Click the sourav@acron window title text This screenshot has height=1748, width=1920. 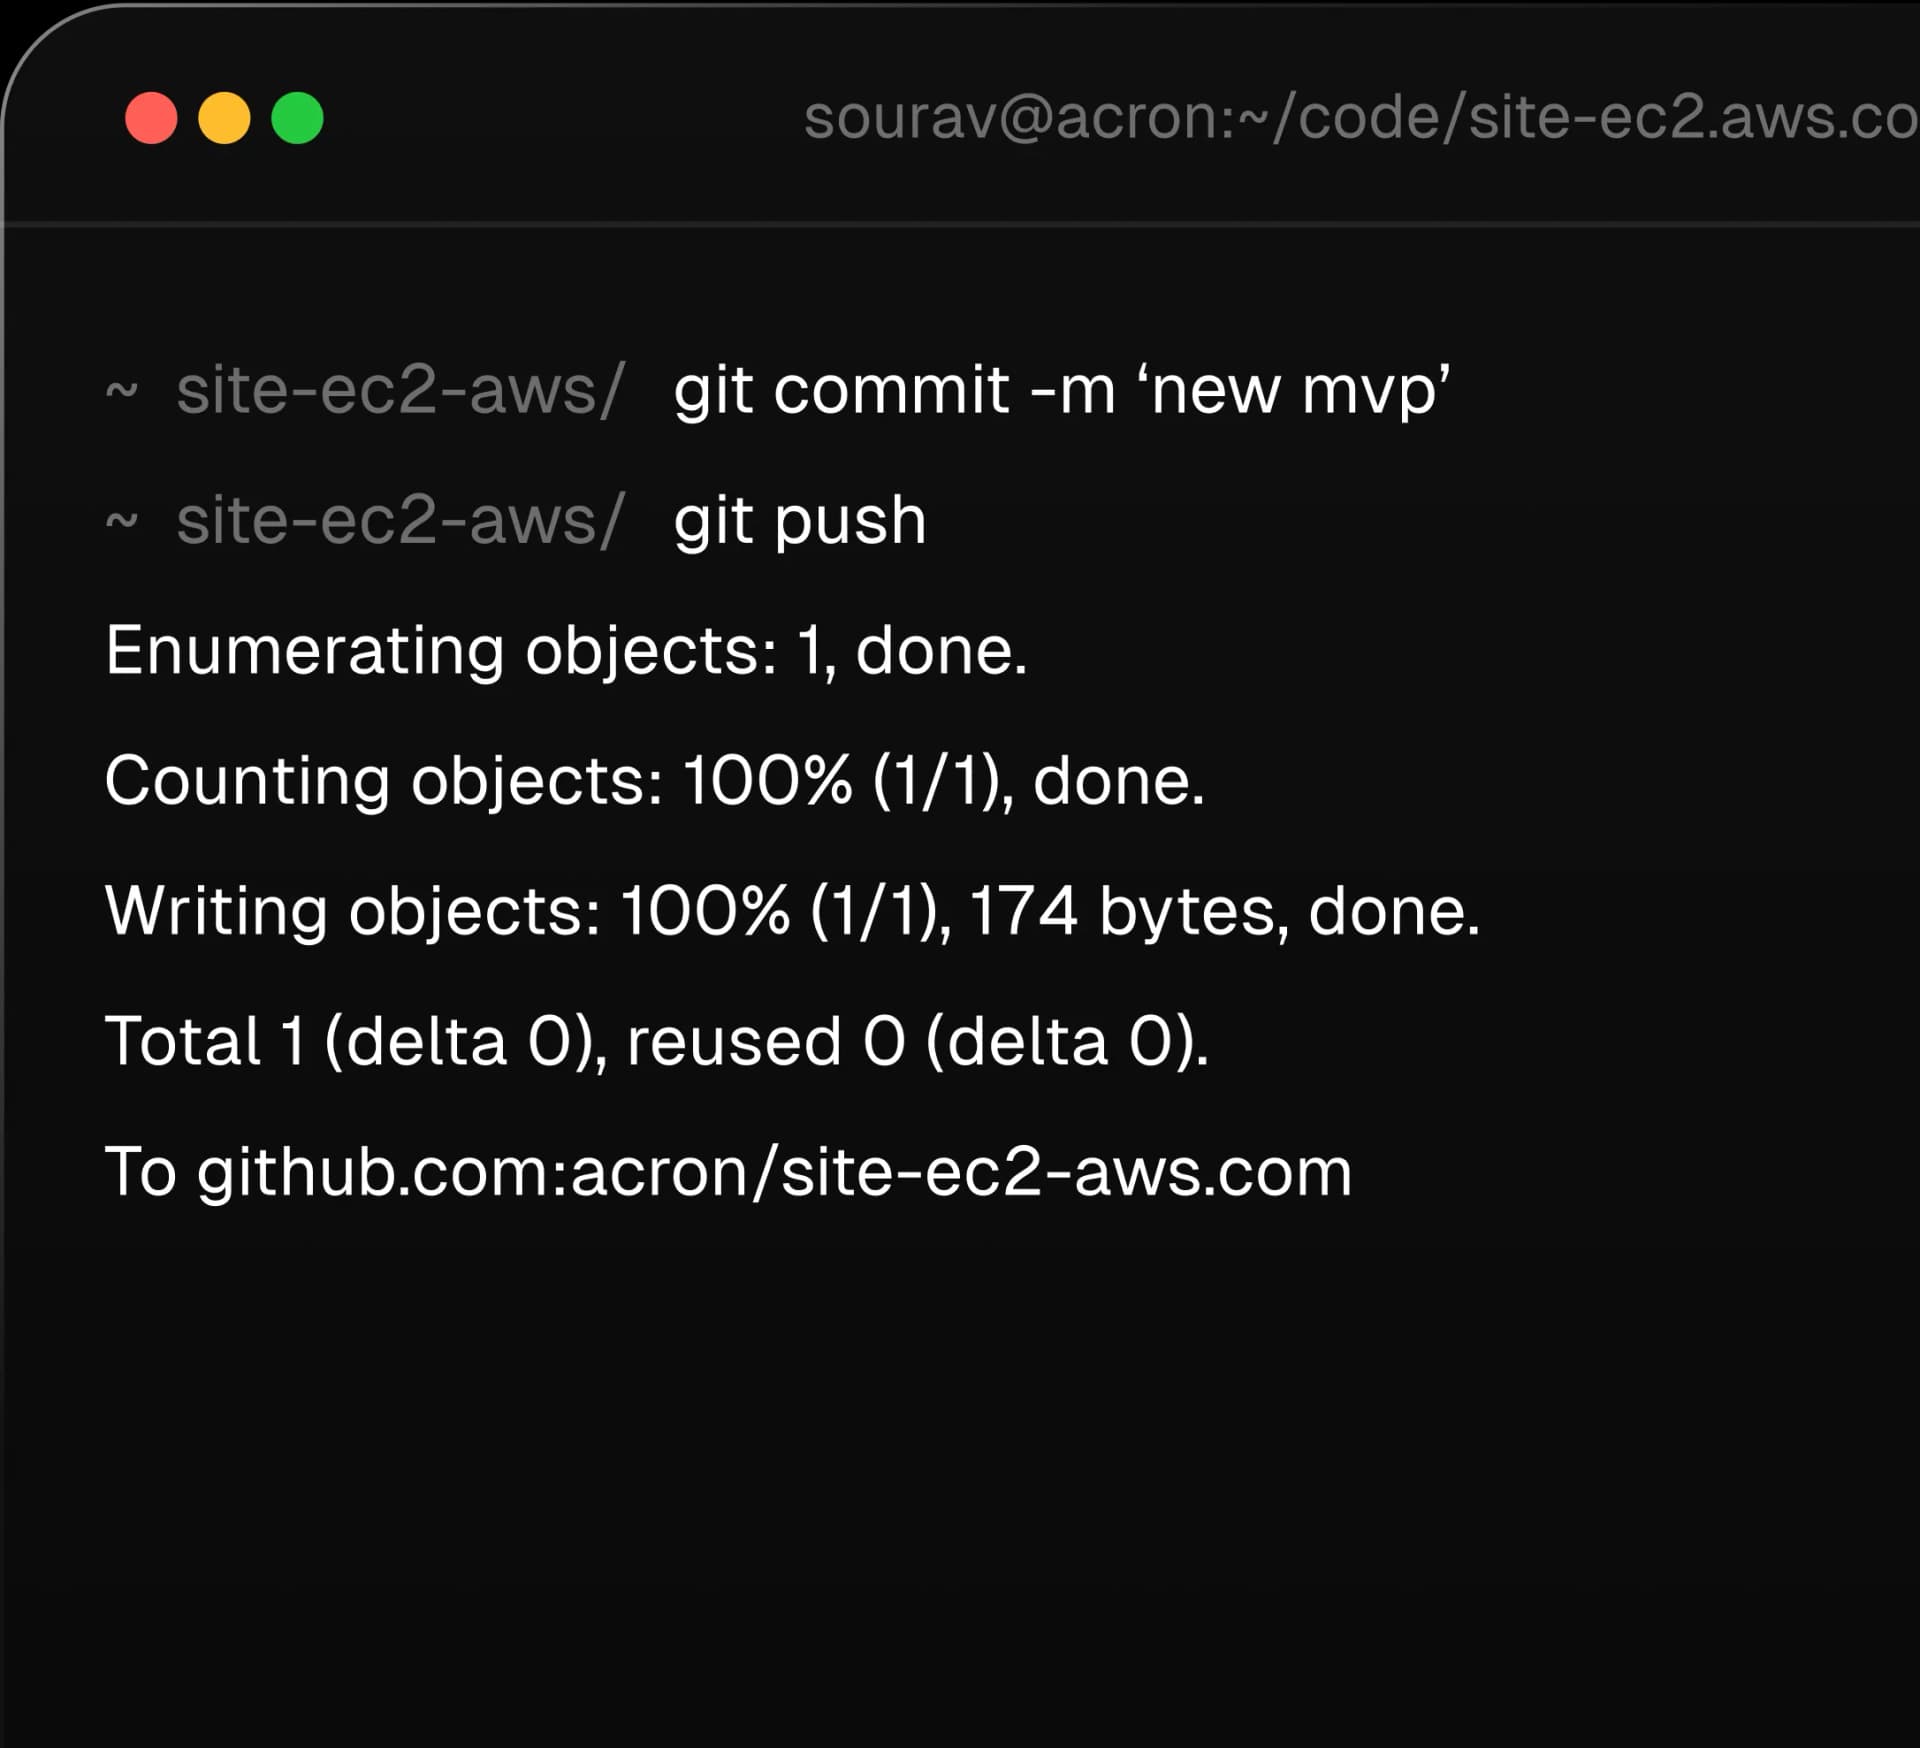(x=1360, y=118)
